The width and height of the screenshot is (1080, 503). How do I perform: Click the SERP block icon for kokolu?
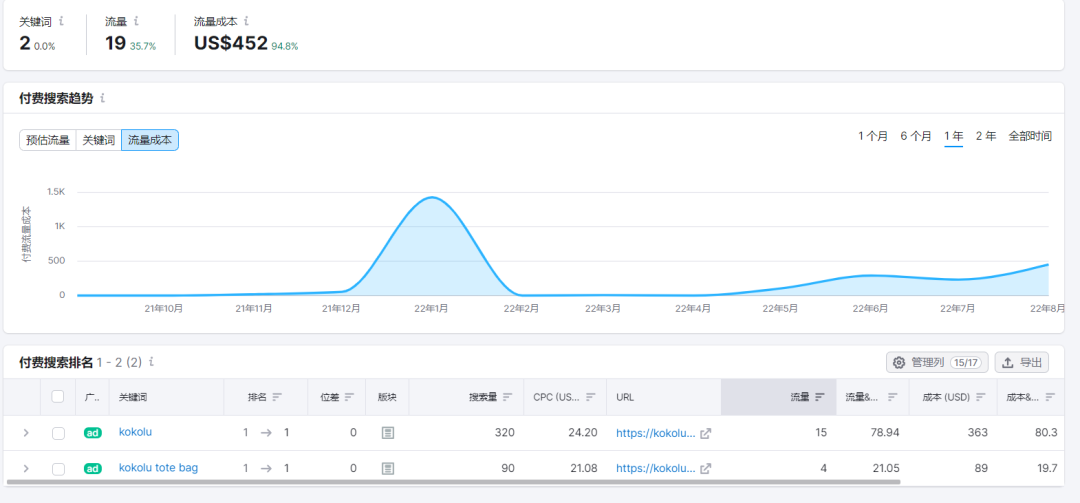[x=388, y=433]
